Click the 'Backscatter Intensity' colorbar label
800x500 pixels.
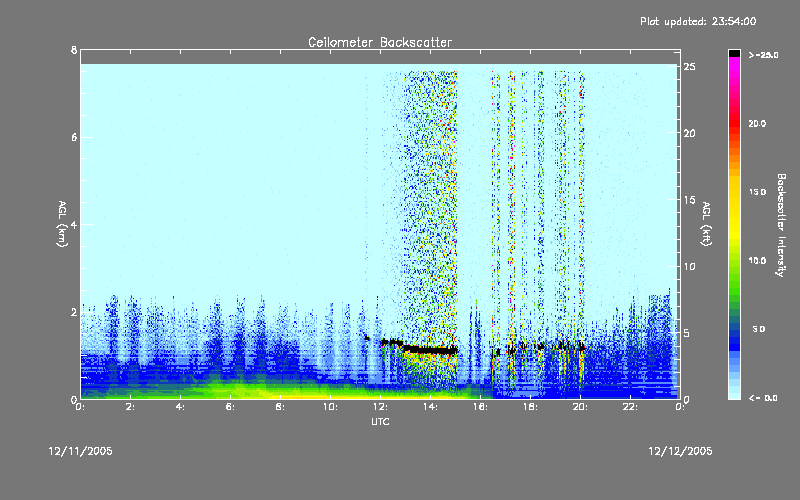(x=781, y=225)
